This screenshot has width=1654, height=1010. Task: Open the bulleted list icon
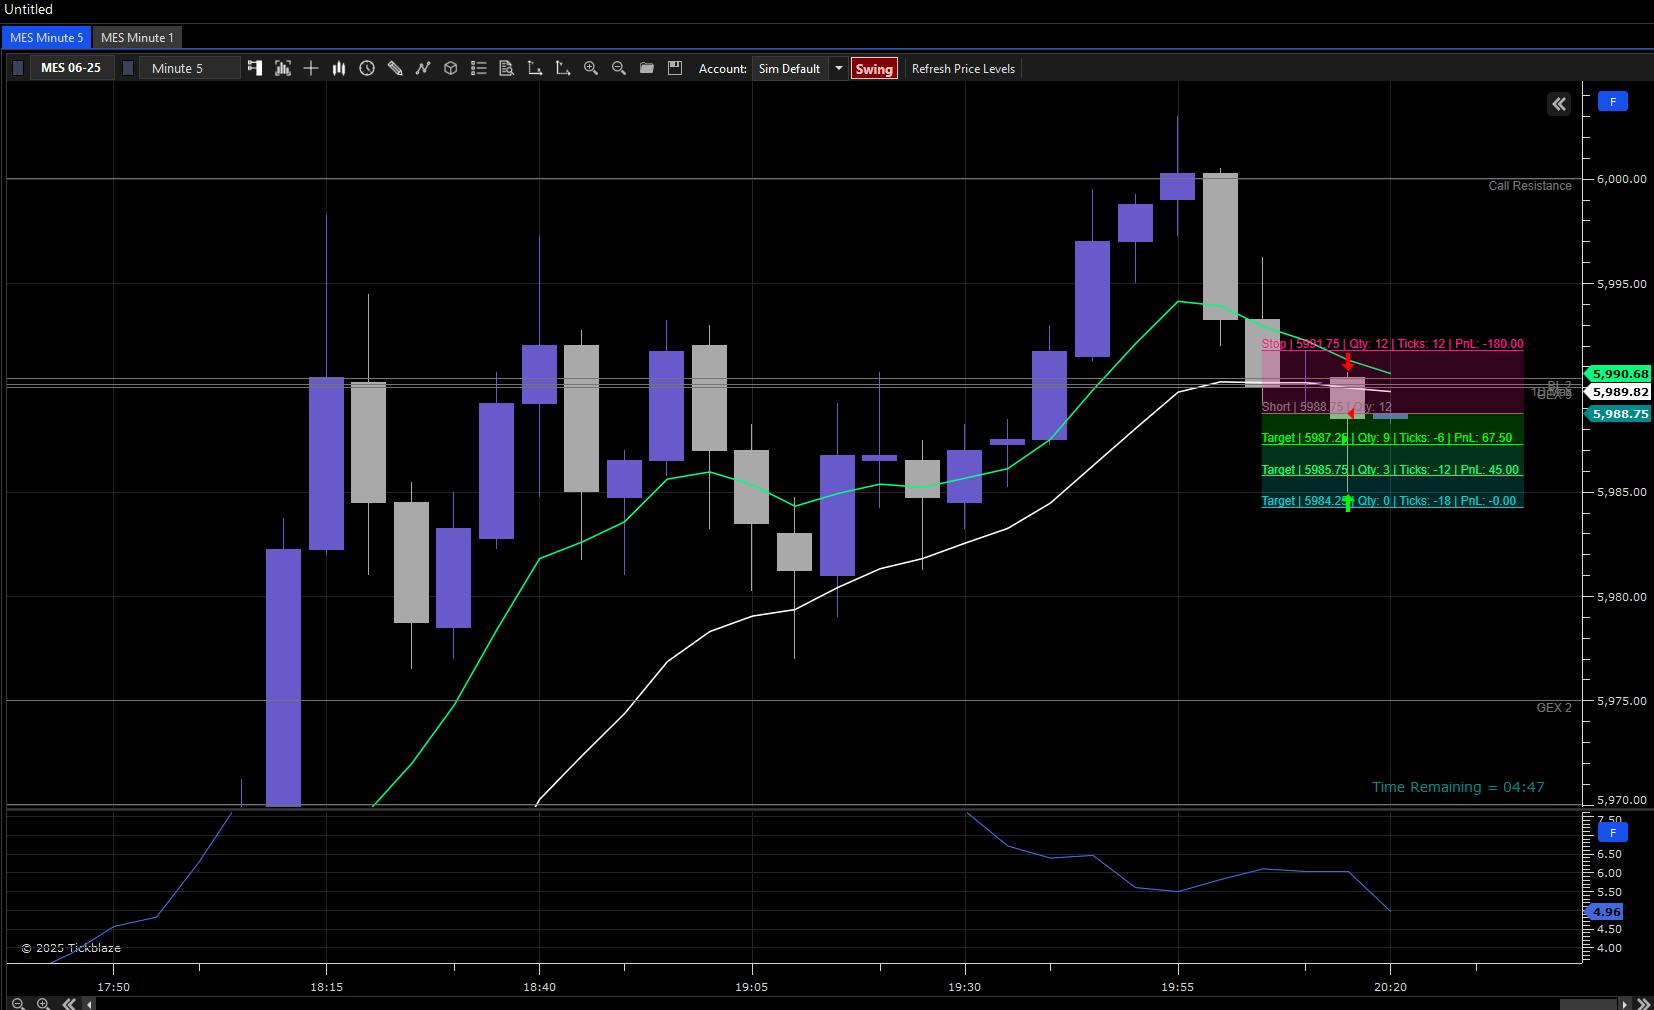click(x=479, y=68)
